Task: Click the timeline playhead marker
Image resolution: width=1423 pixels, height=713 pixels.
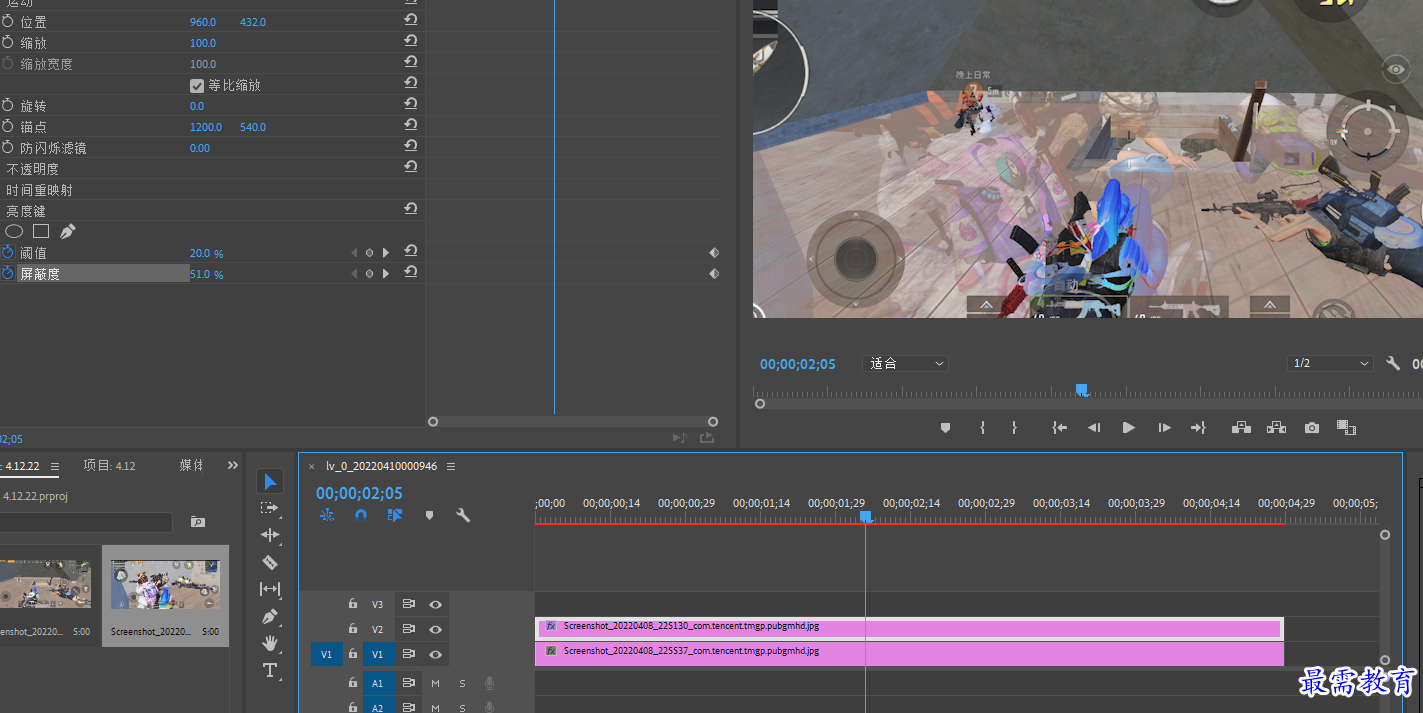Action: coord(866,517)
